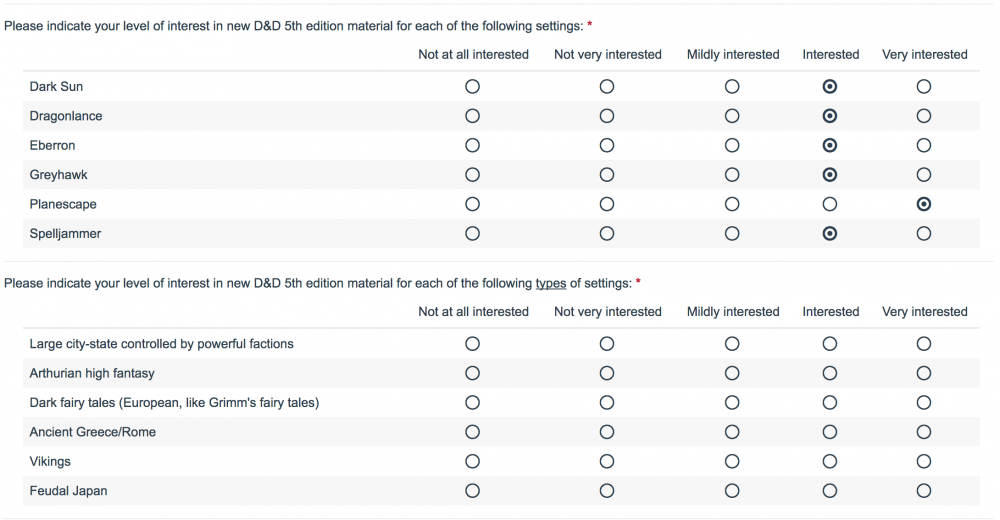
Task: Select "Not at all interested" for Spelljammer
Action: pyautogui.click(x=473, y=234)
